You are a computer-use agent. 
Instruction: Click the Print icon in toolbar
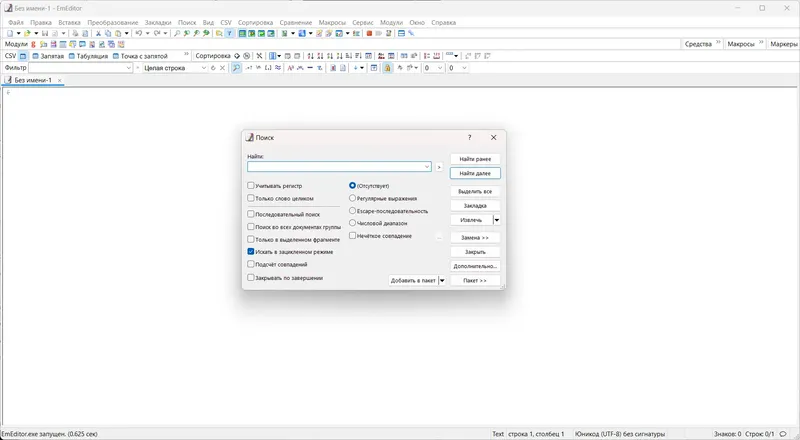[75, 33]
